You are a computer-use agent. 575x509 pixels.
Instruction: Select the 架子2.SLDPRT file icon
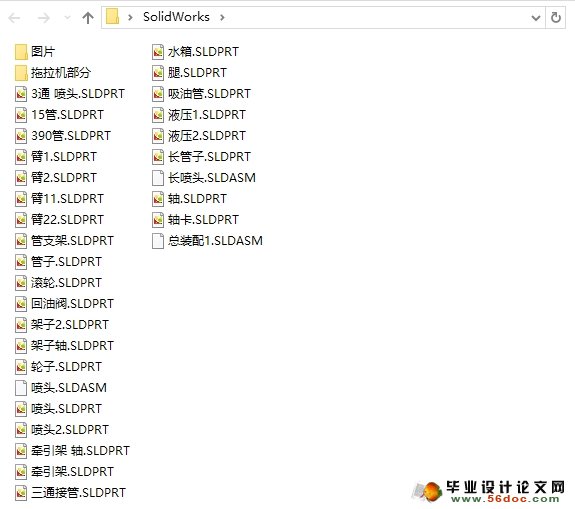tap(21, 325)
